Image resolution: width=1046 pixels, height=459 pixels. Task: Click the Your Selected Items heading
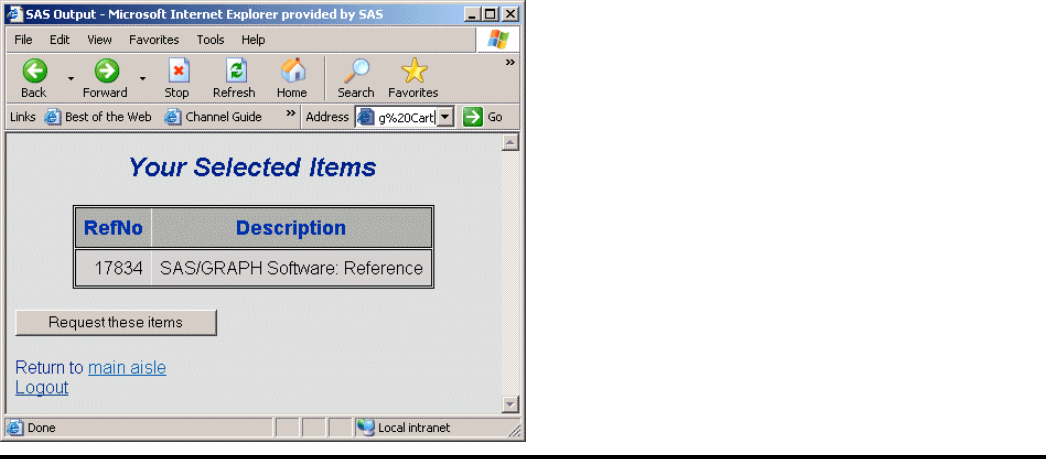point(252,167)
